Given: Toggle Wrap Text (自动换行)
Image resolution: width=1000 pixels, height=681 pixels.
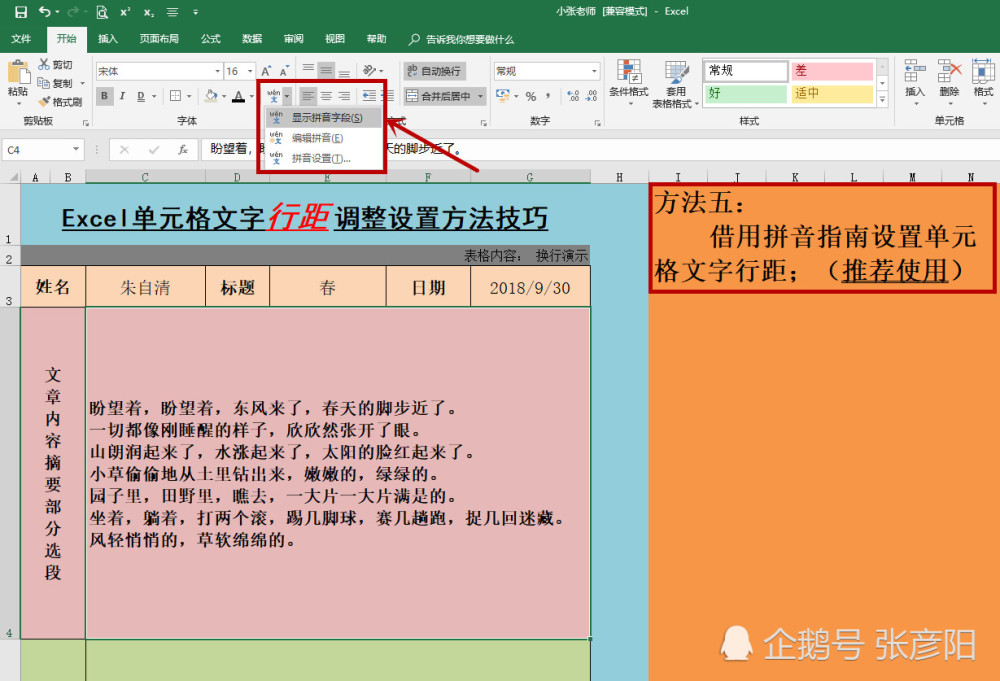Looking at the screenshot, I should point(434,71).
